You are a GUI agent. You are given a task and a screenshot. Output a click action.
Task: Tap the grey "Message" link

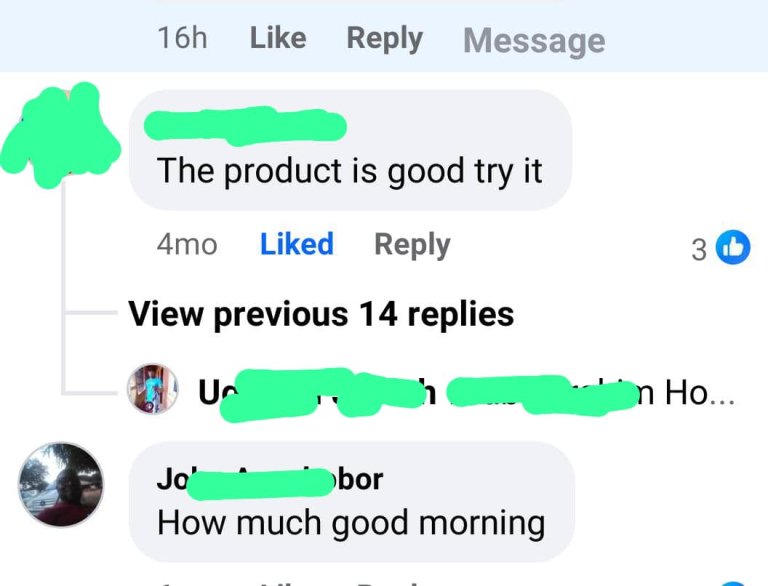pyautogui.click(x=534, y=41)
